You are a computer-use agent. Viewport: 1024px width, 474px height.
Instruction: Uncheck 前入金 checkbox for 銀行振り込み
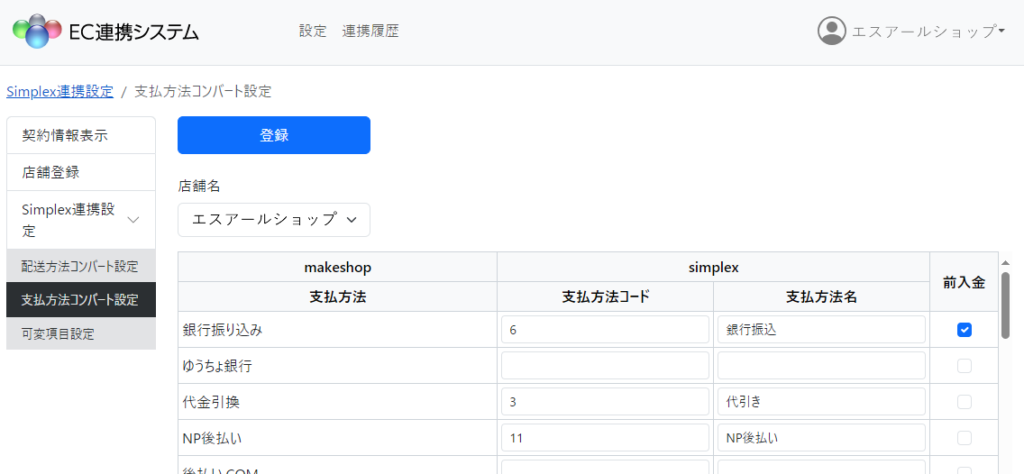tap(964, 330)
